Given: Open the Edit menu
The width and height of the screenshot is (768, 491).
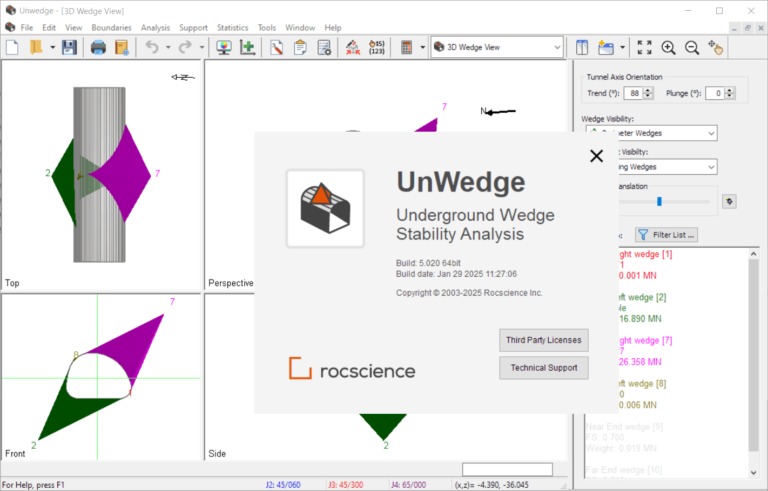Looking at the screenshot, I should pyautogui.click(x=48, y=27).
